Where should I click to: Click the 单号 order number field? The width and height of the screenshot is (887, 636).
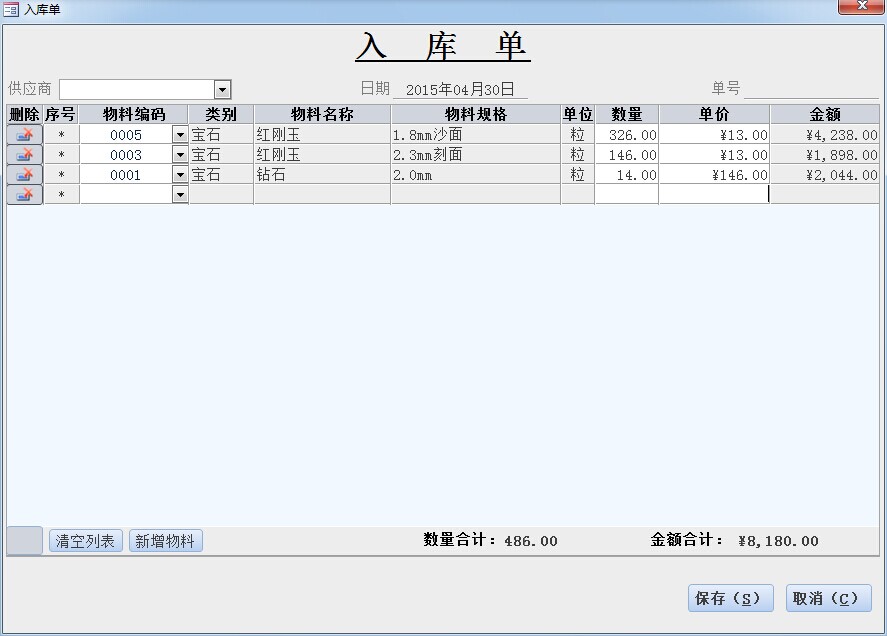point(810,89)
